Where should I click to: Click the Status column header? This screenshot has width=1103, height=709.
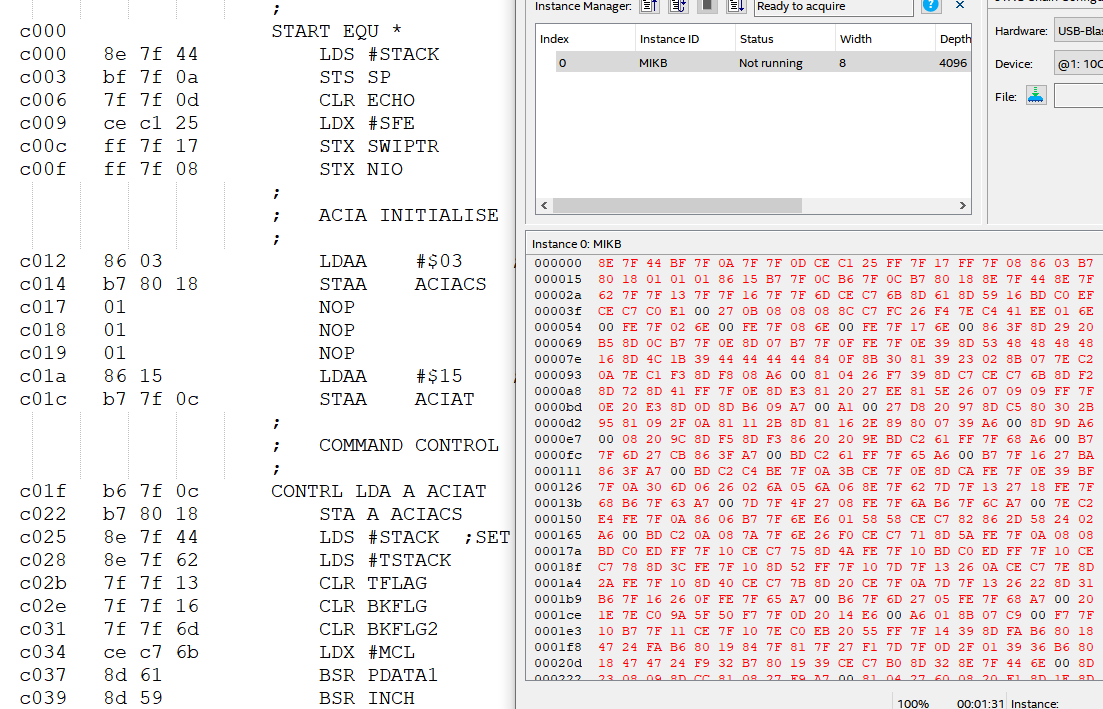784,39
